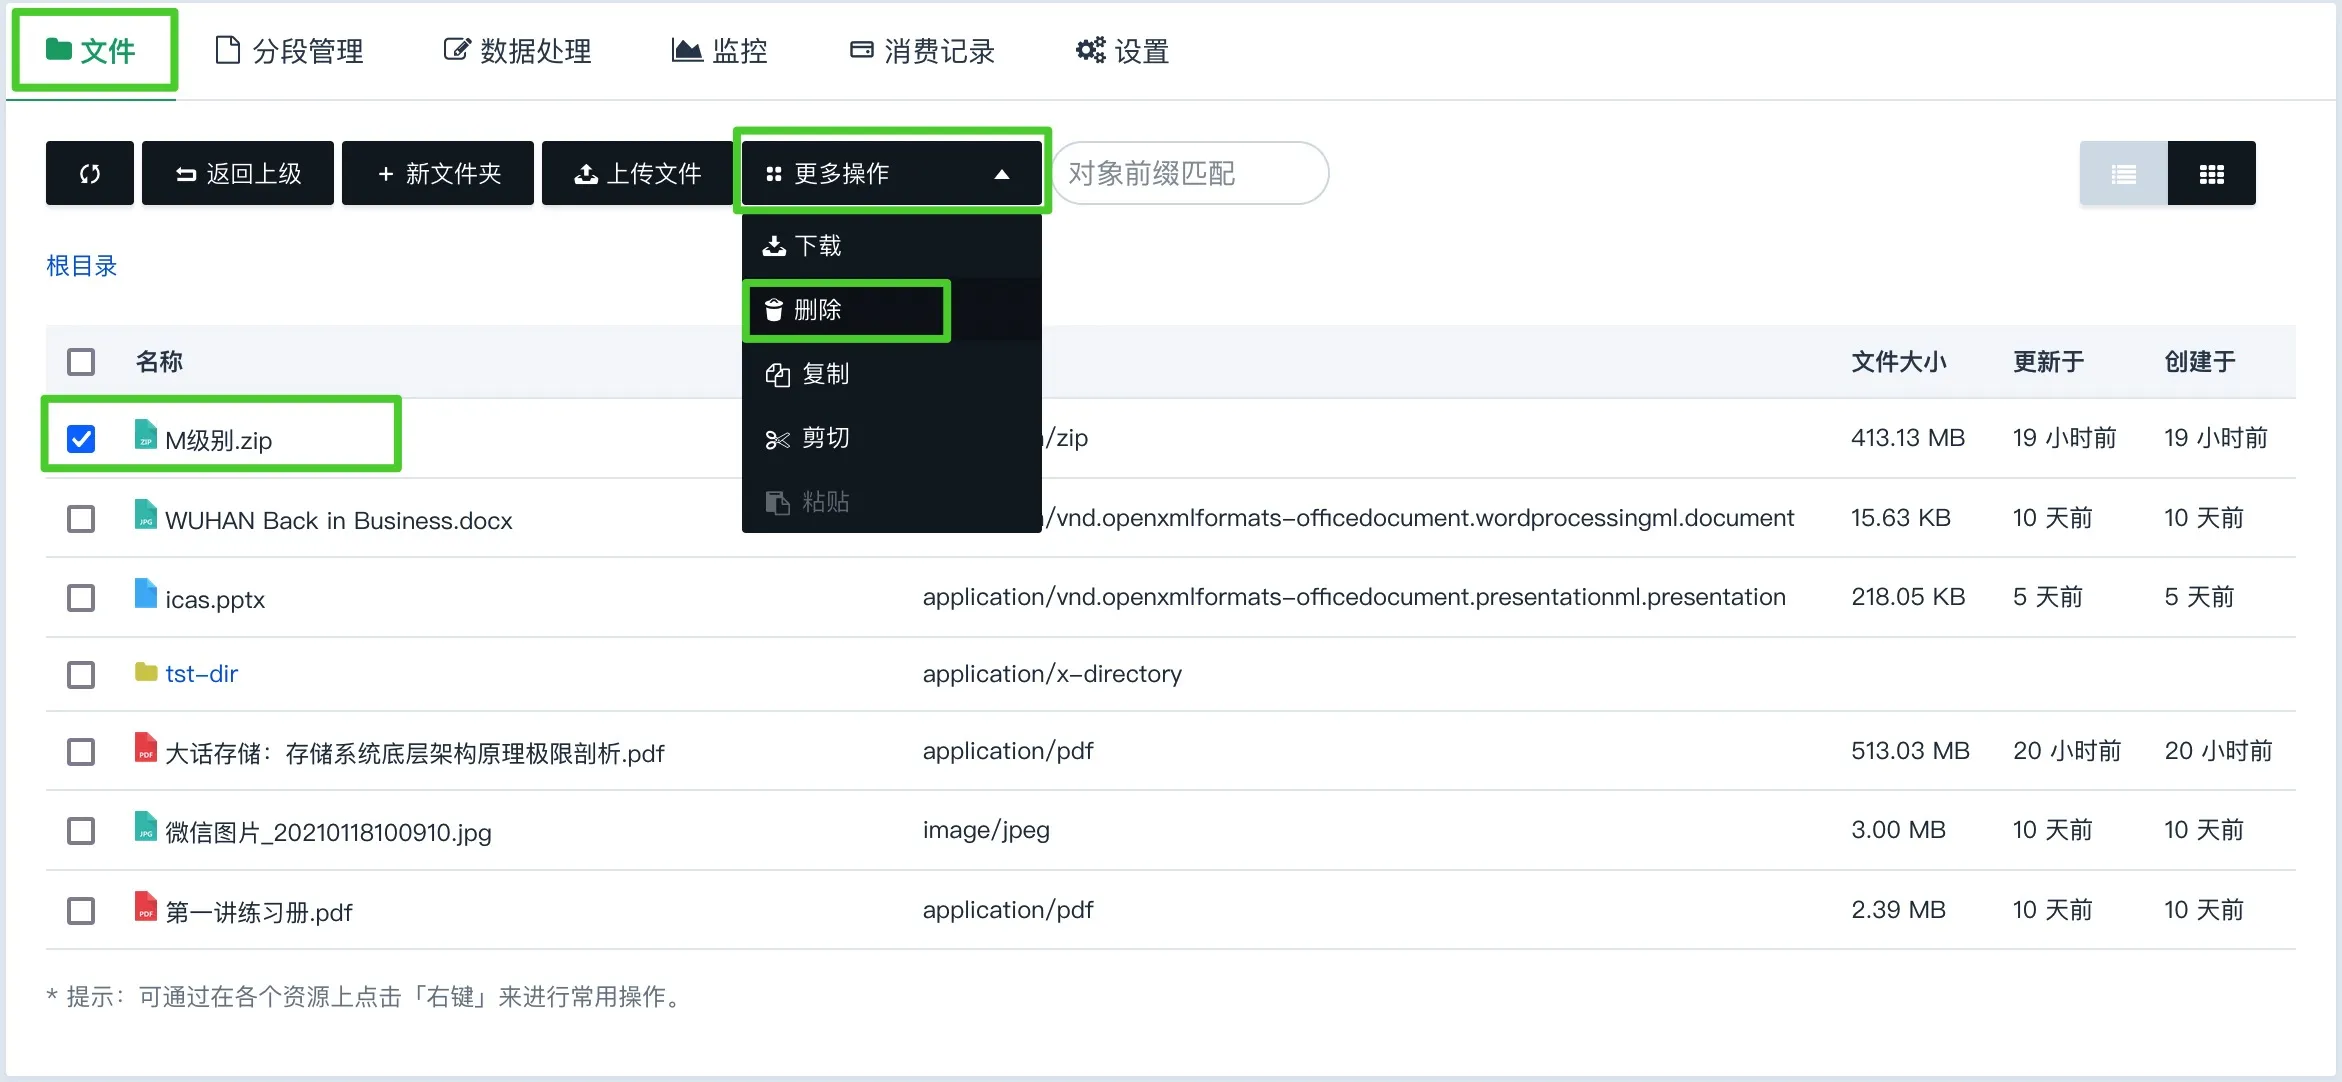
Task: Switch to list view icon
Action: (x=2122, y=173)
